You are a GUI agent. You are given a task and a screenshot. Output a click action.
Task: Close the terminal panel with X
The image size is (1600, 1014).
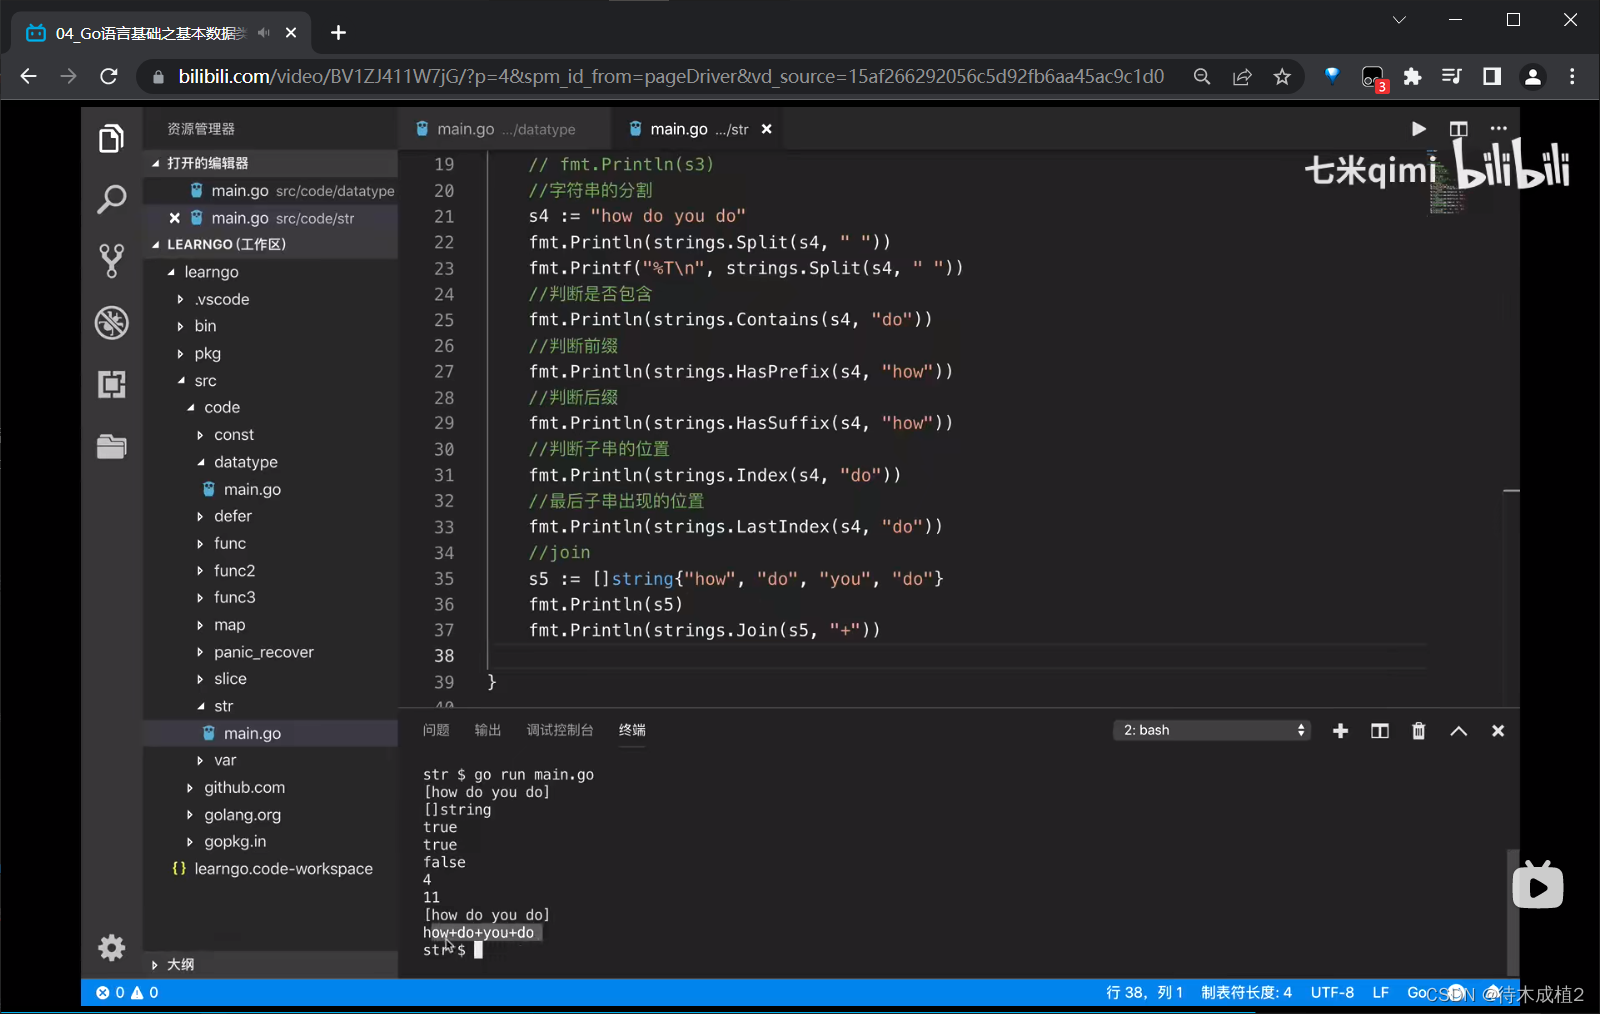1498,731
